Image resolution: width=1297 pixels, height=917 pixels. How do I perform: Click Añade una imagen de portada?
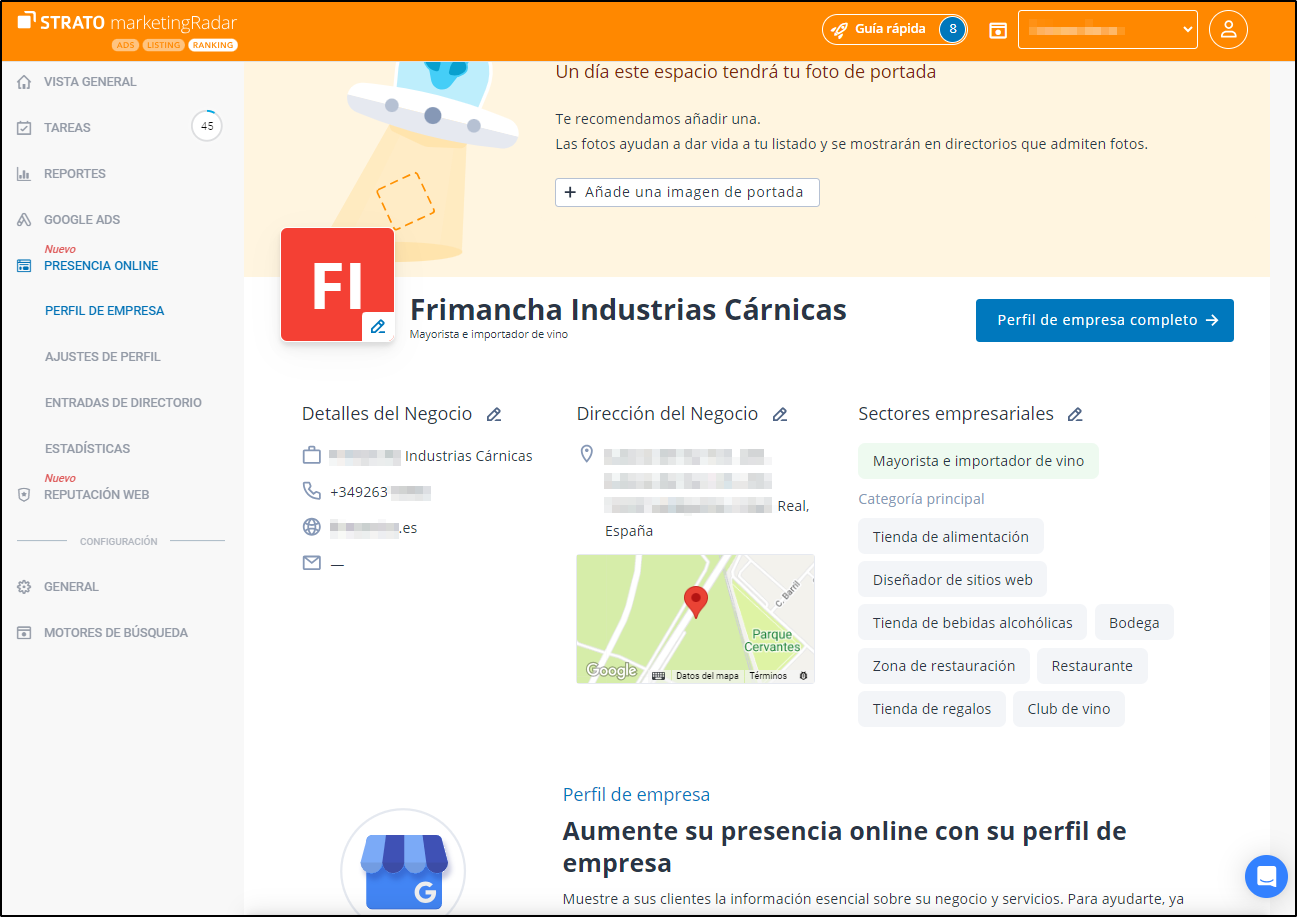pyautogui.click(x=687, y=192)
